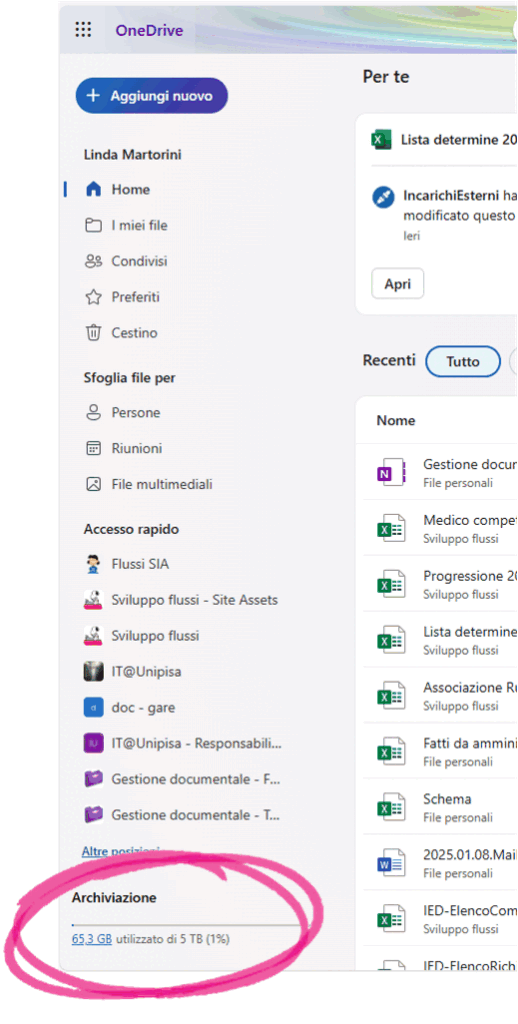Click the Nome column header
This screenshot has width=518, height=1024.
(x=396, y=421)
